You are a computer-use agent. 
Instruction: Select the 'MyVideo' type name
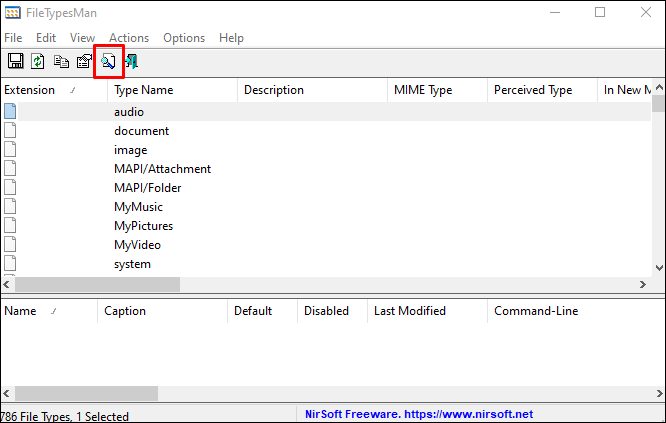tap(137, 245)
